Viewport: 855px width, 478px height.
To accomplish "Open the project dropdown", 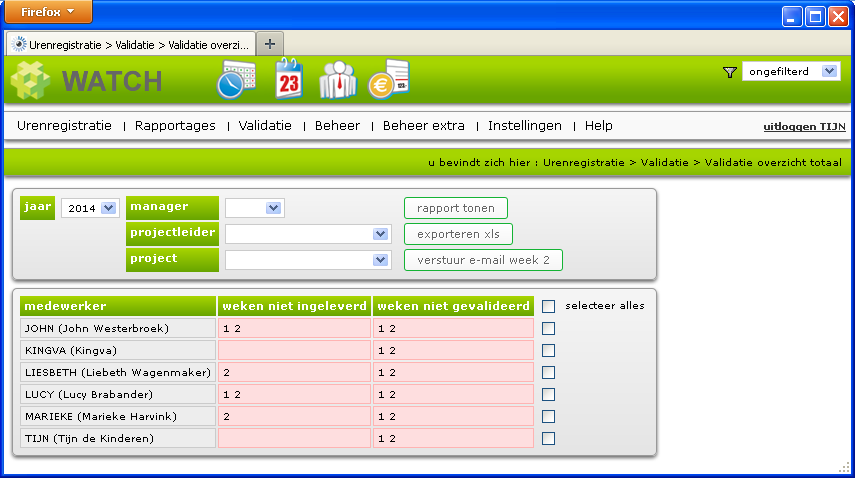I will click(x=308, y=260).
